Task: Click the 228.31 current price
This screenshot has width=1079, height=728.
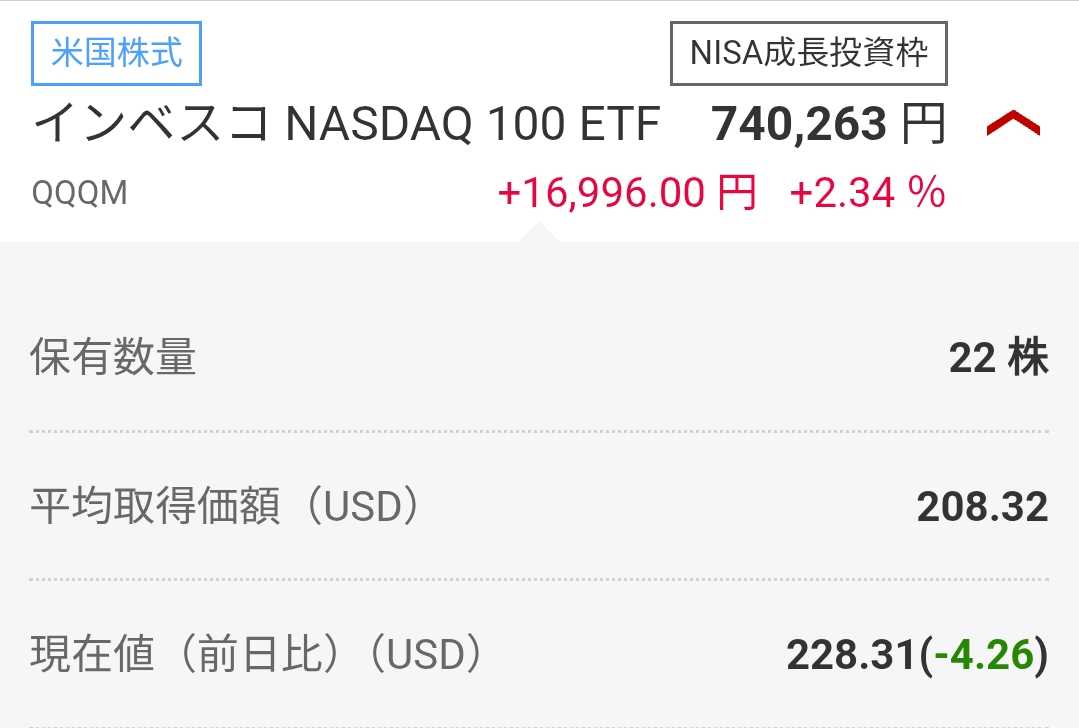Action: point(851,656)
